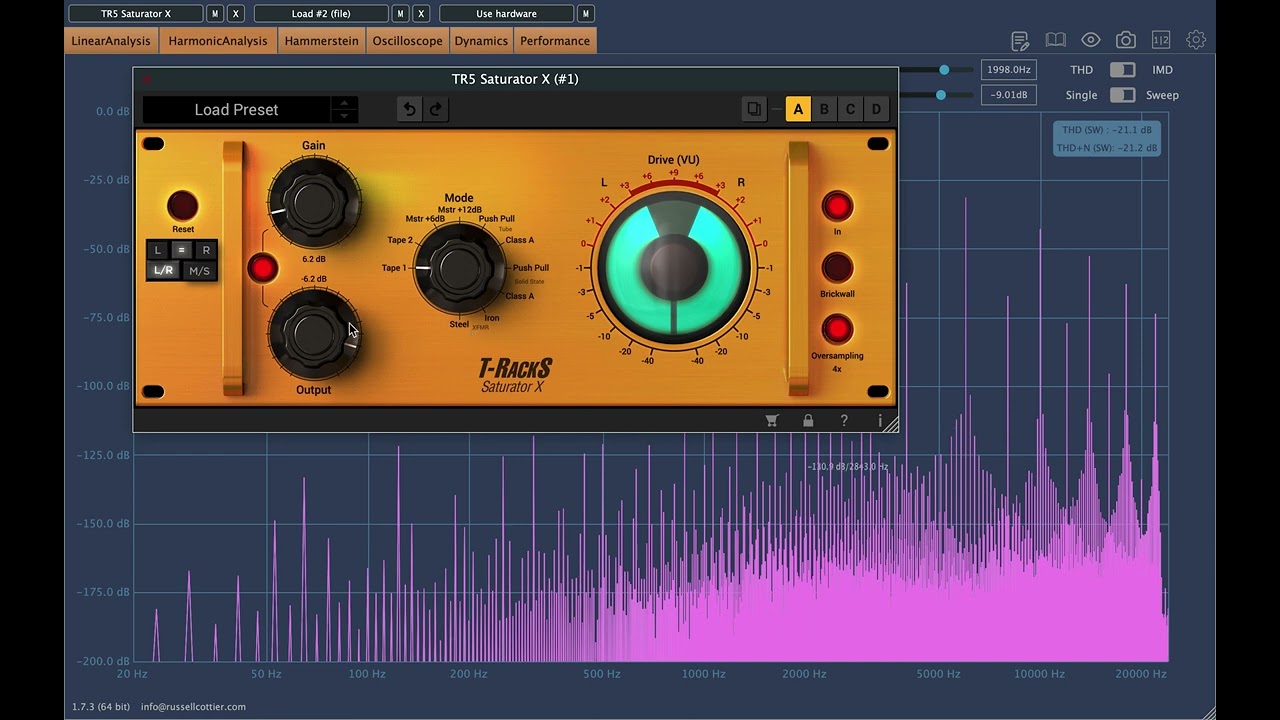Click the -9.01dB level field

click(x=1008, y=95)
